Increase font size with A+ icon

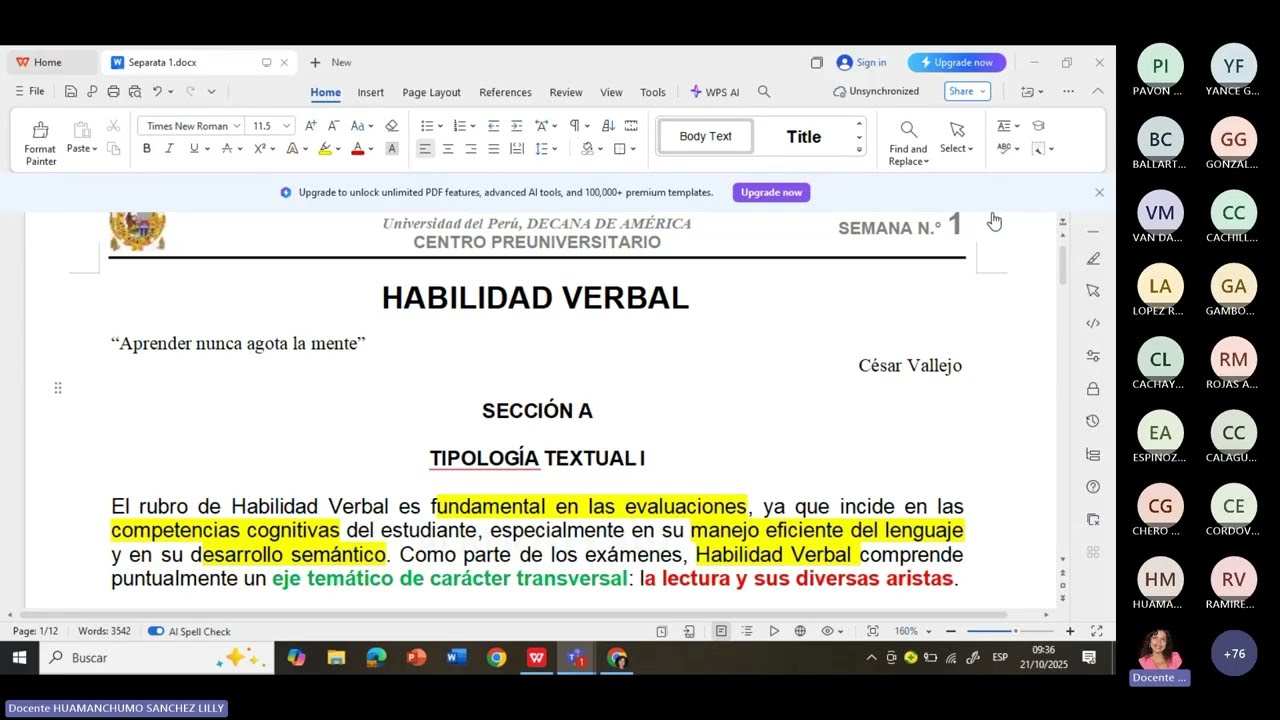point(311,126)
